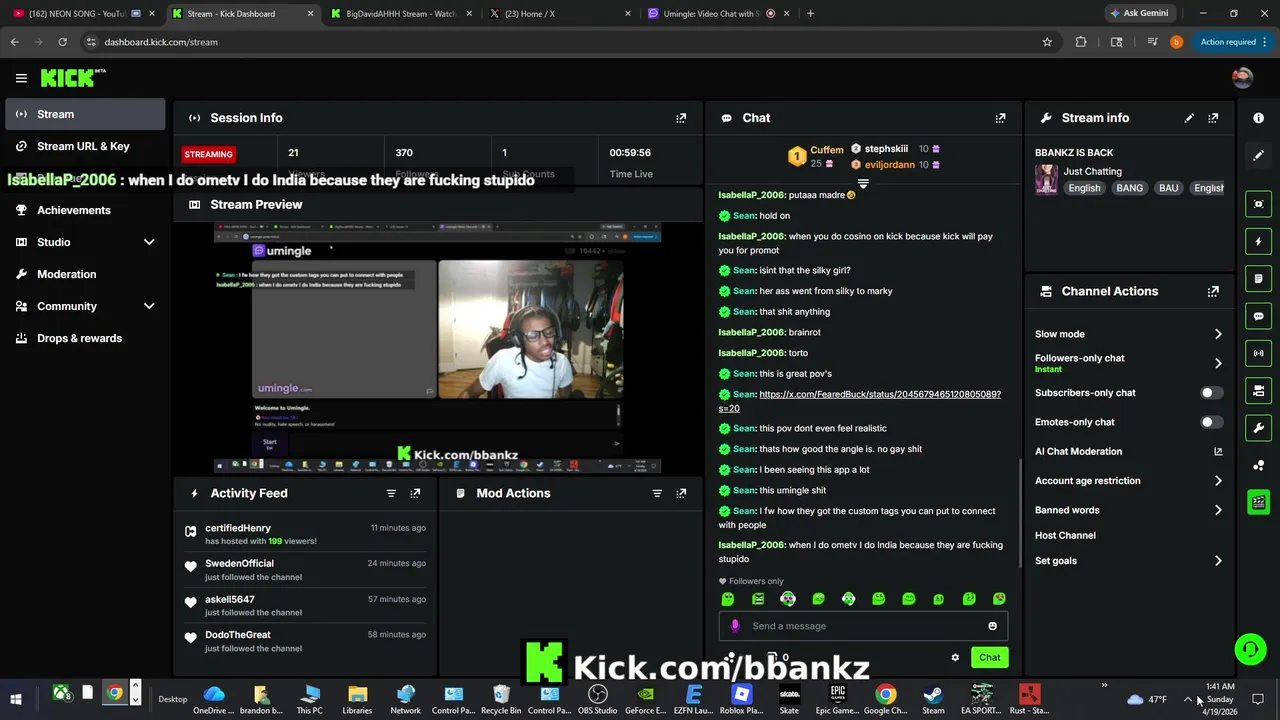Insert the first green blob emote
This screenshot has height=720, width=1280.
728,599
